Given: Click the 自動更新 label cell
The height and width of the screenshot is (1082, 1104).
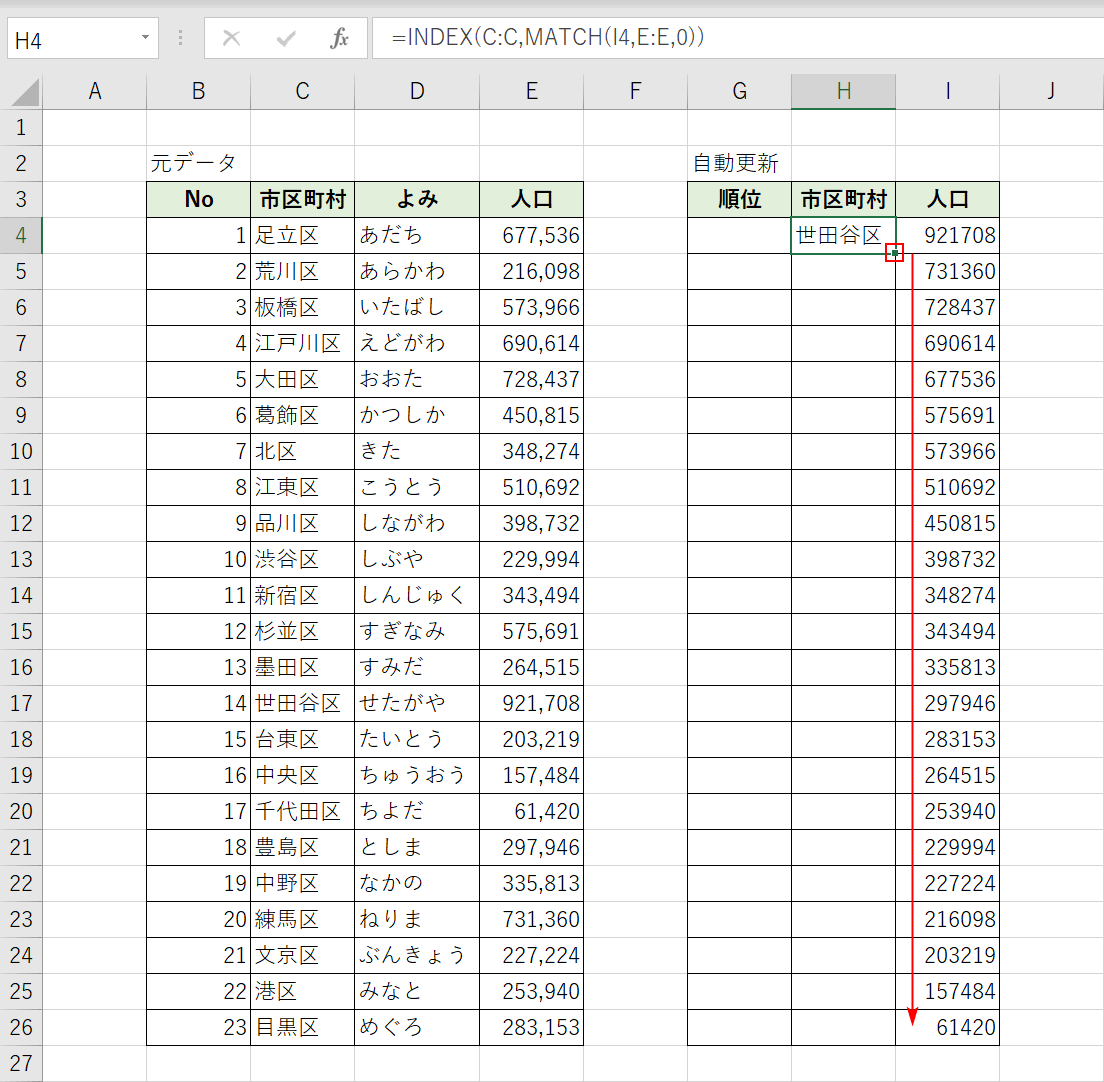Looking at the screenshot, I should point(739,163).
